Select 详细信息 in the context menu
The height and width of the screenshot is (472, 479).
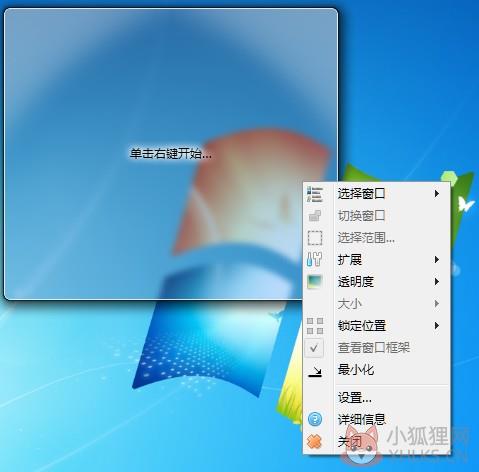pos(376,419)
